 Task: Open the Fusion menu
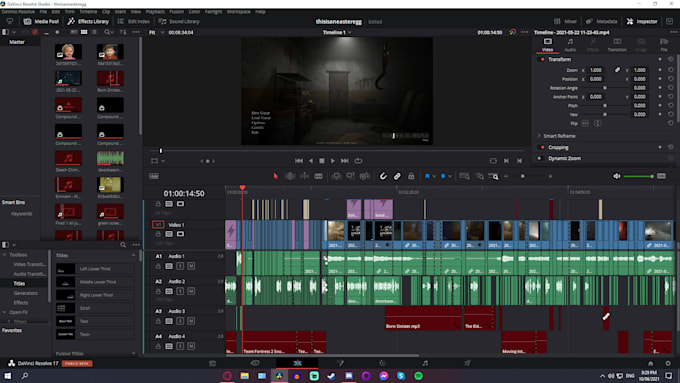pyautogui.click(x=176, y=12)
